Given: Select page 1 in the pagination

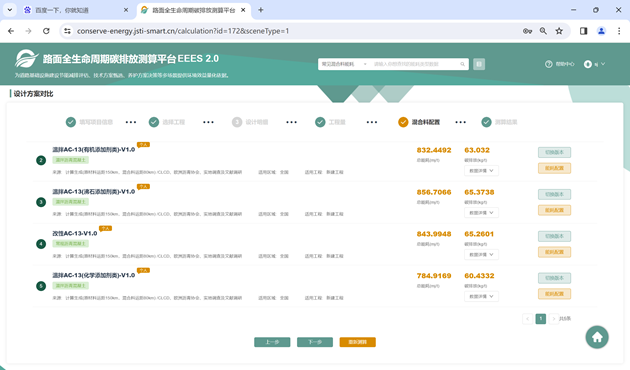Looking at the screenshot, I should point(541,319).
